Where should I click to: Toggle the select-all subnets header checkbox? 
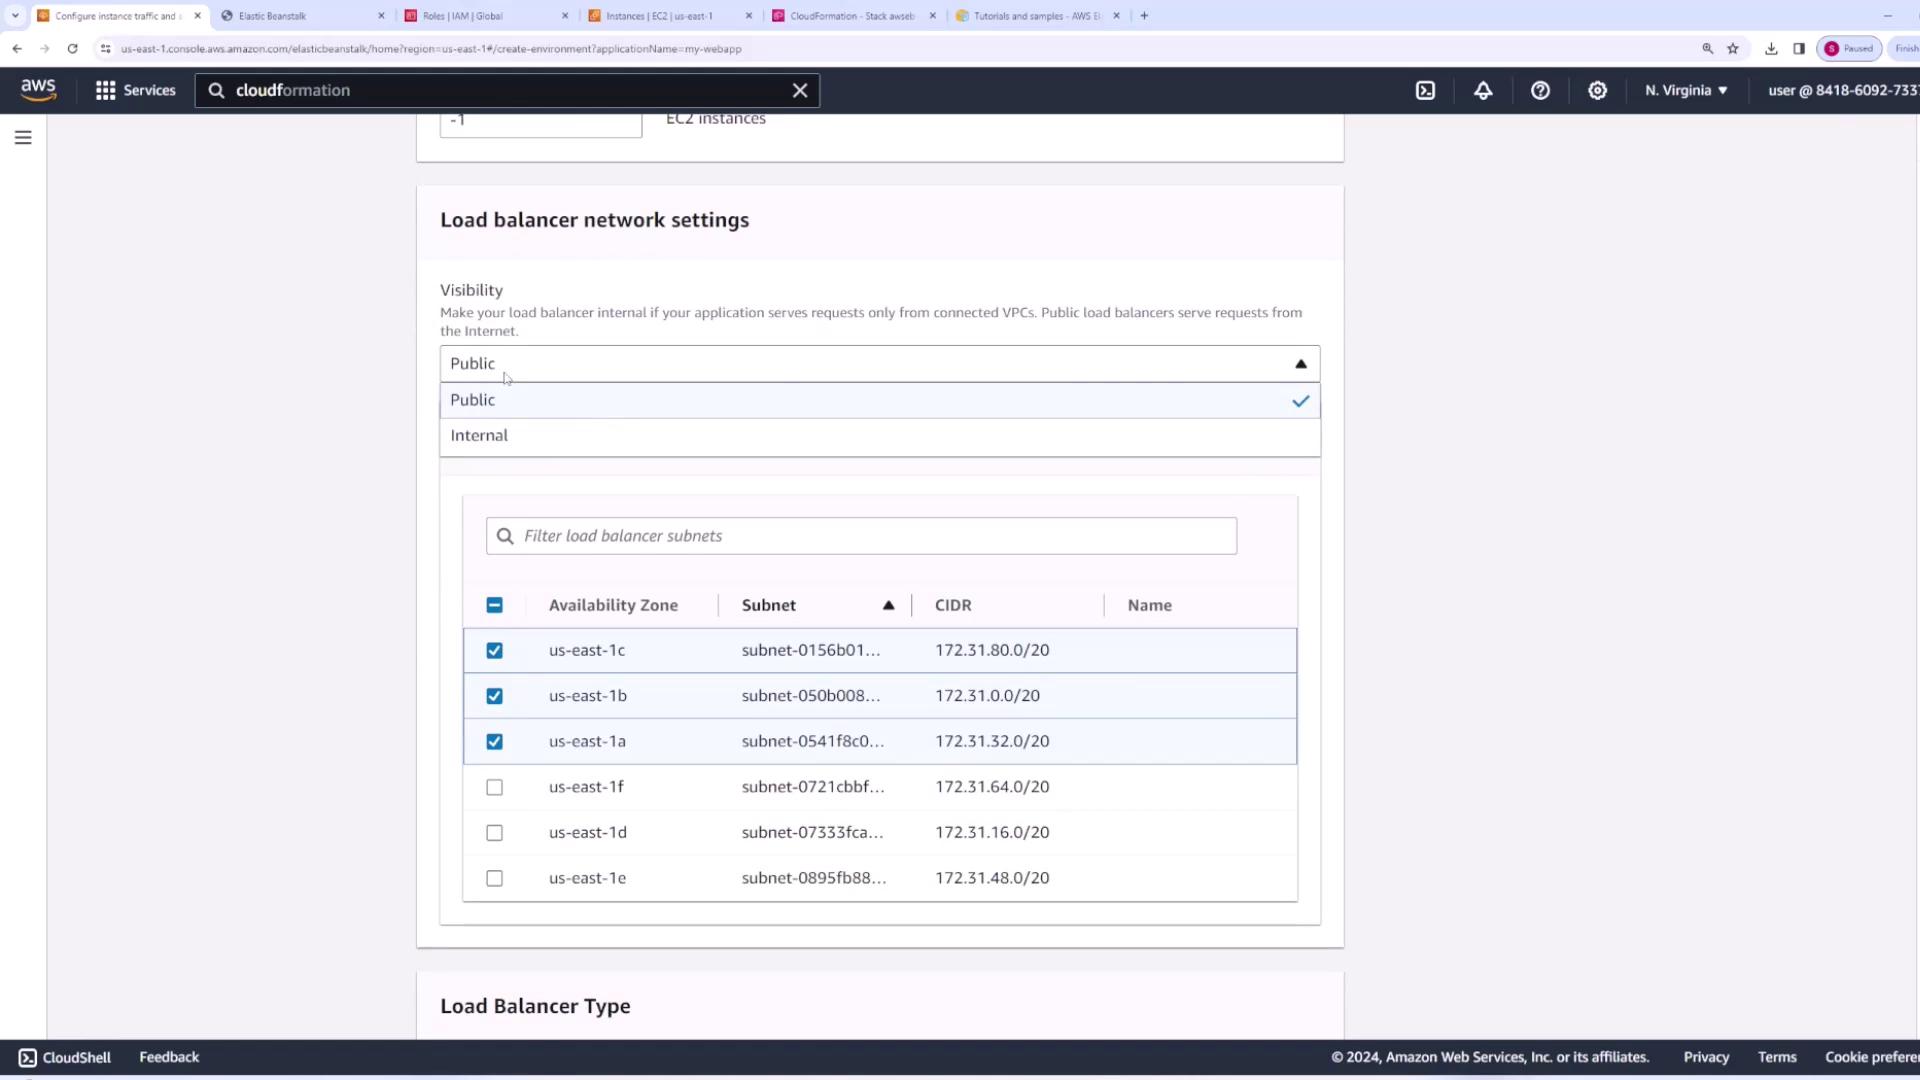coord(494,606)
